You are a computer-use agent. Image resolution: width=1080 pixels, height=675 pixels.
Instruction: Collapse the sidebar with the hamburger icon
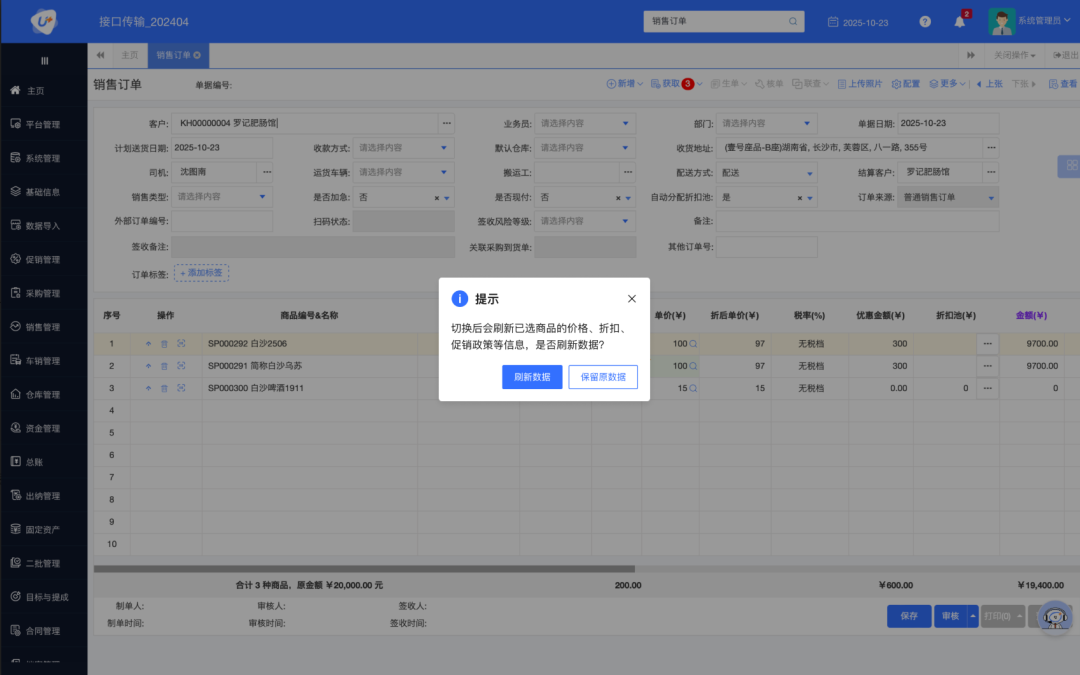(x=44, y=61)
